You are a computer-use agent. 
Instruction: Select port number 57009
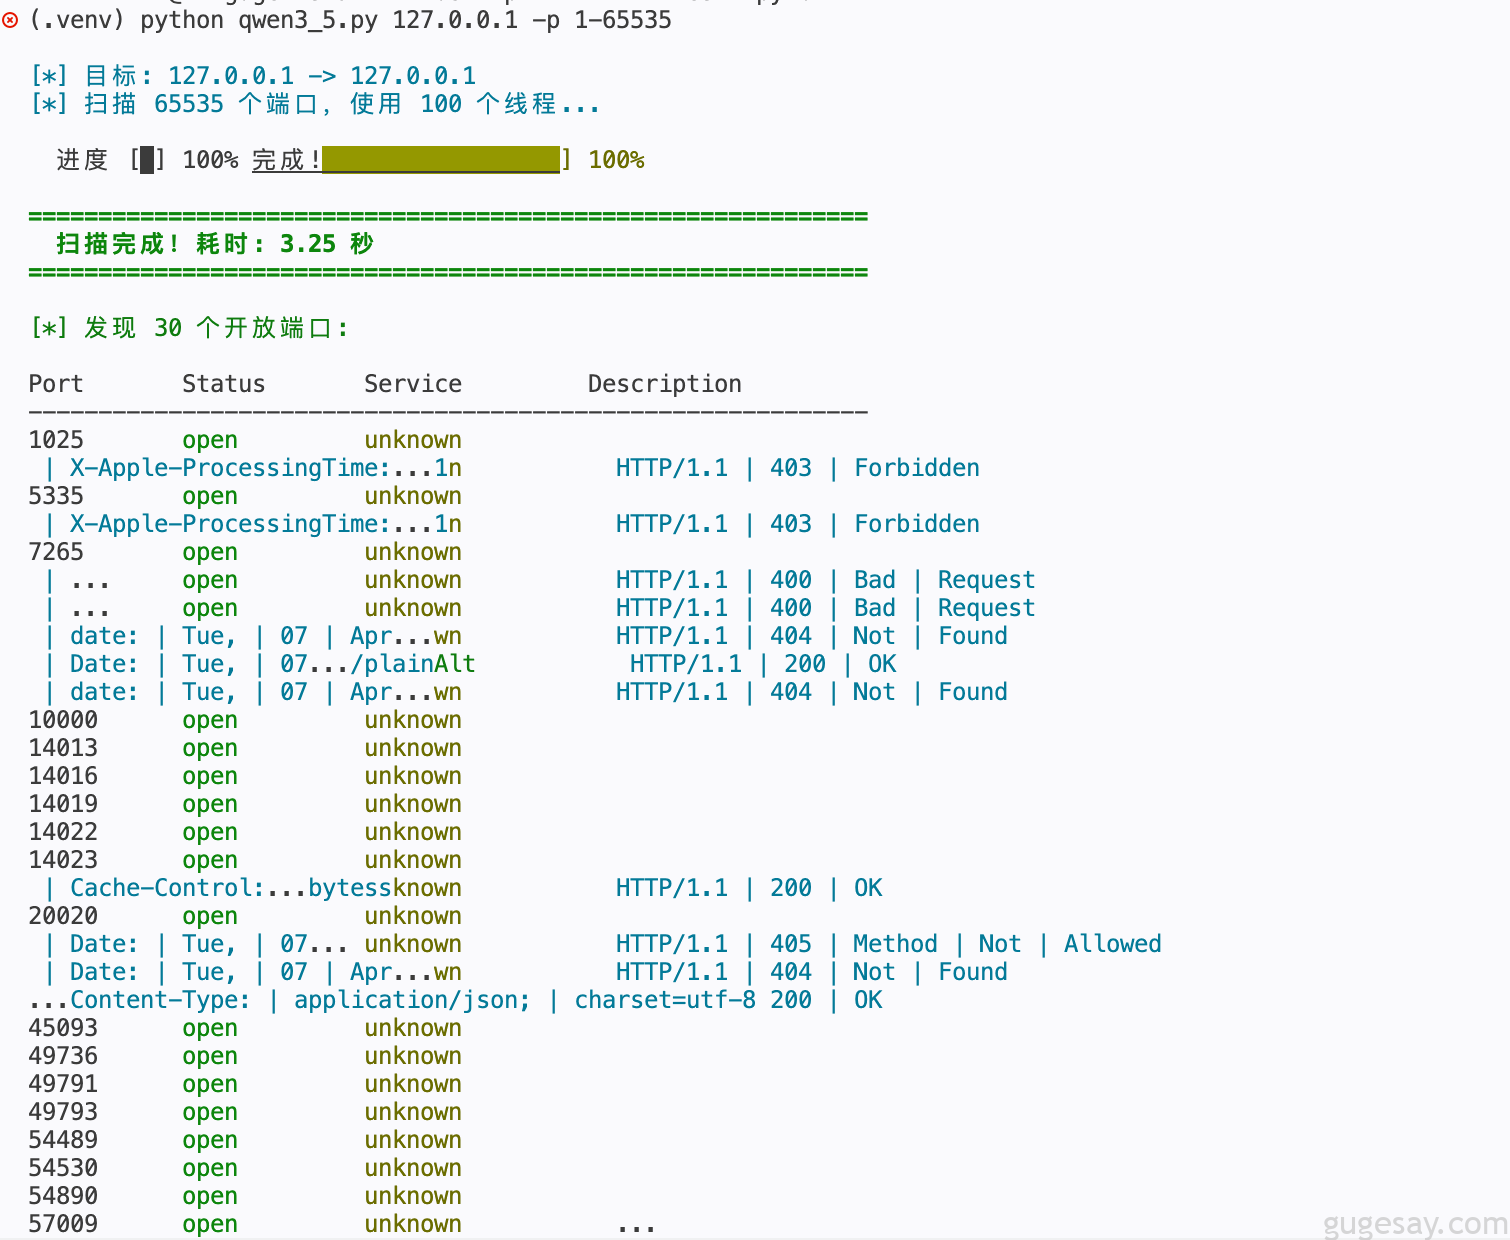pos(63,1224)
